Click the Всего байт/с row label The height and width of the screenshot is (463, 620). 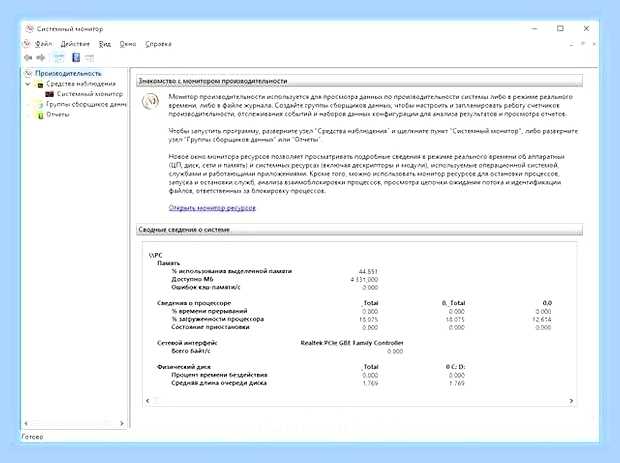pos(191,351)
